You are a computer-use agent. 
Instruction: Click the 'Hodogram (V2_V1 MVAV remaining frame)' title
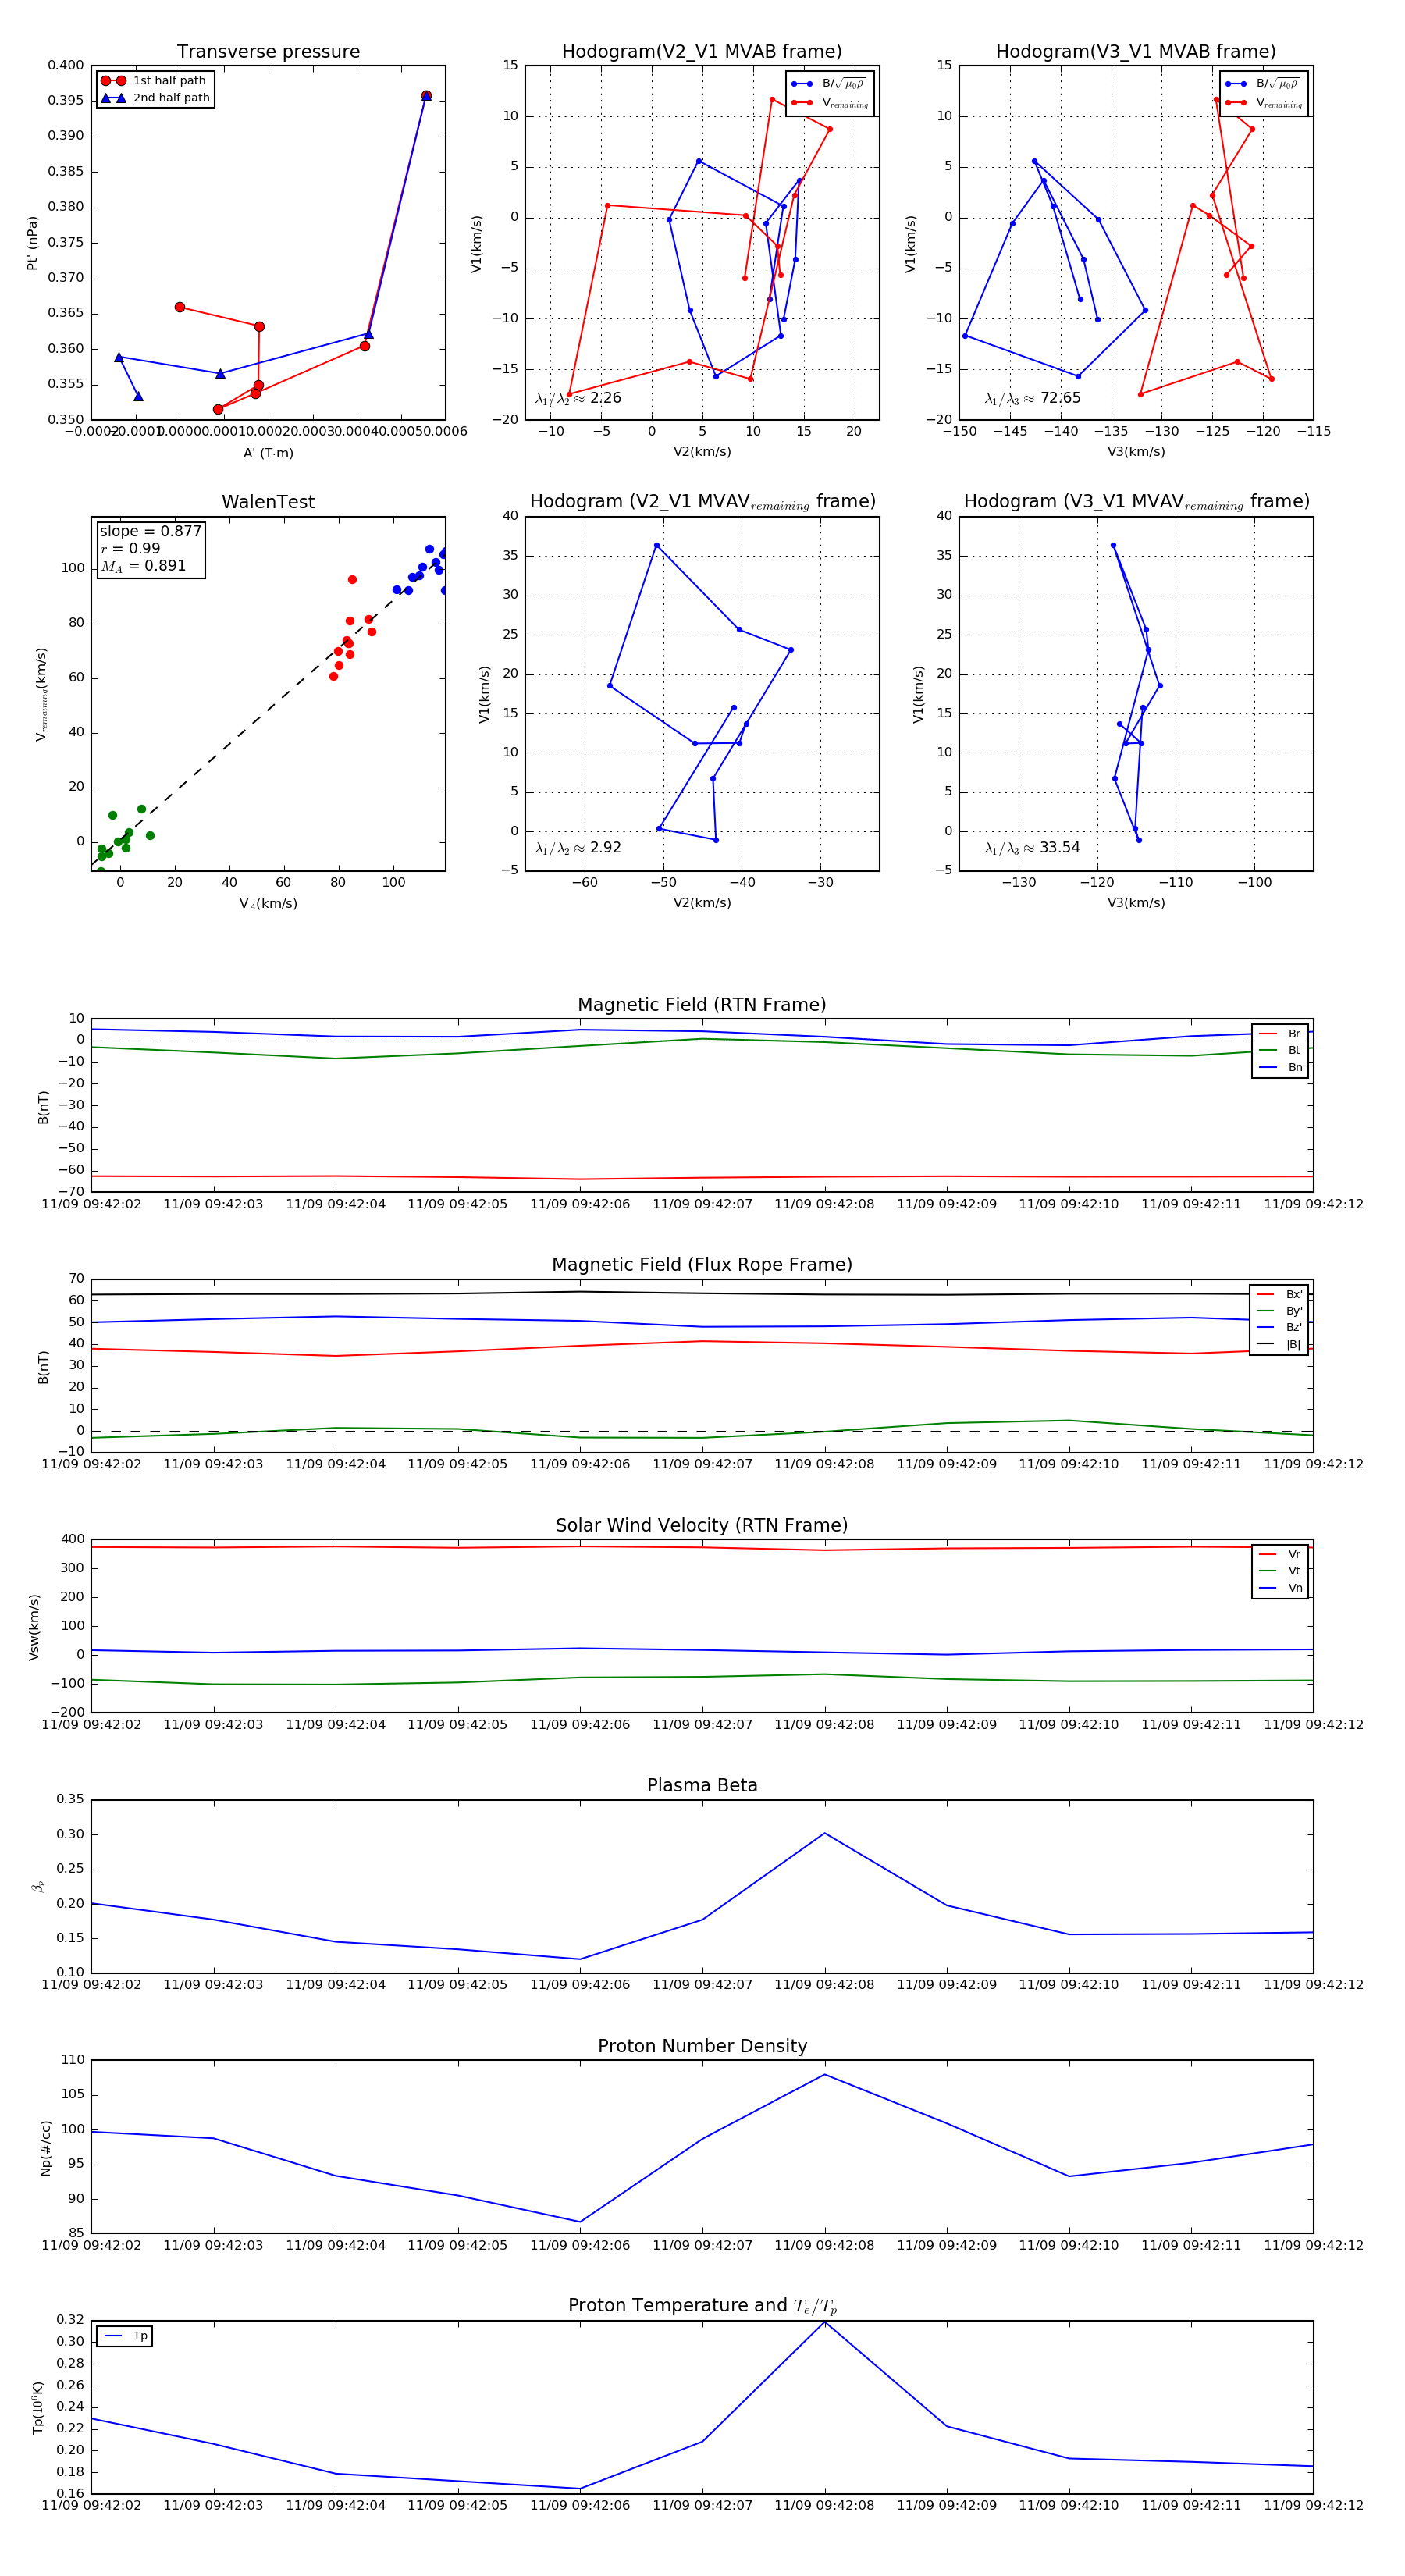(x=702, y=502)
